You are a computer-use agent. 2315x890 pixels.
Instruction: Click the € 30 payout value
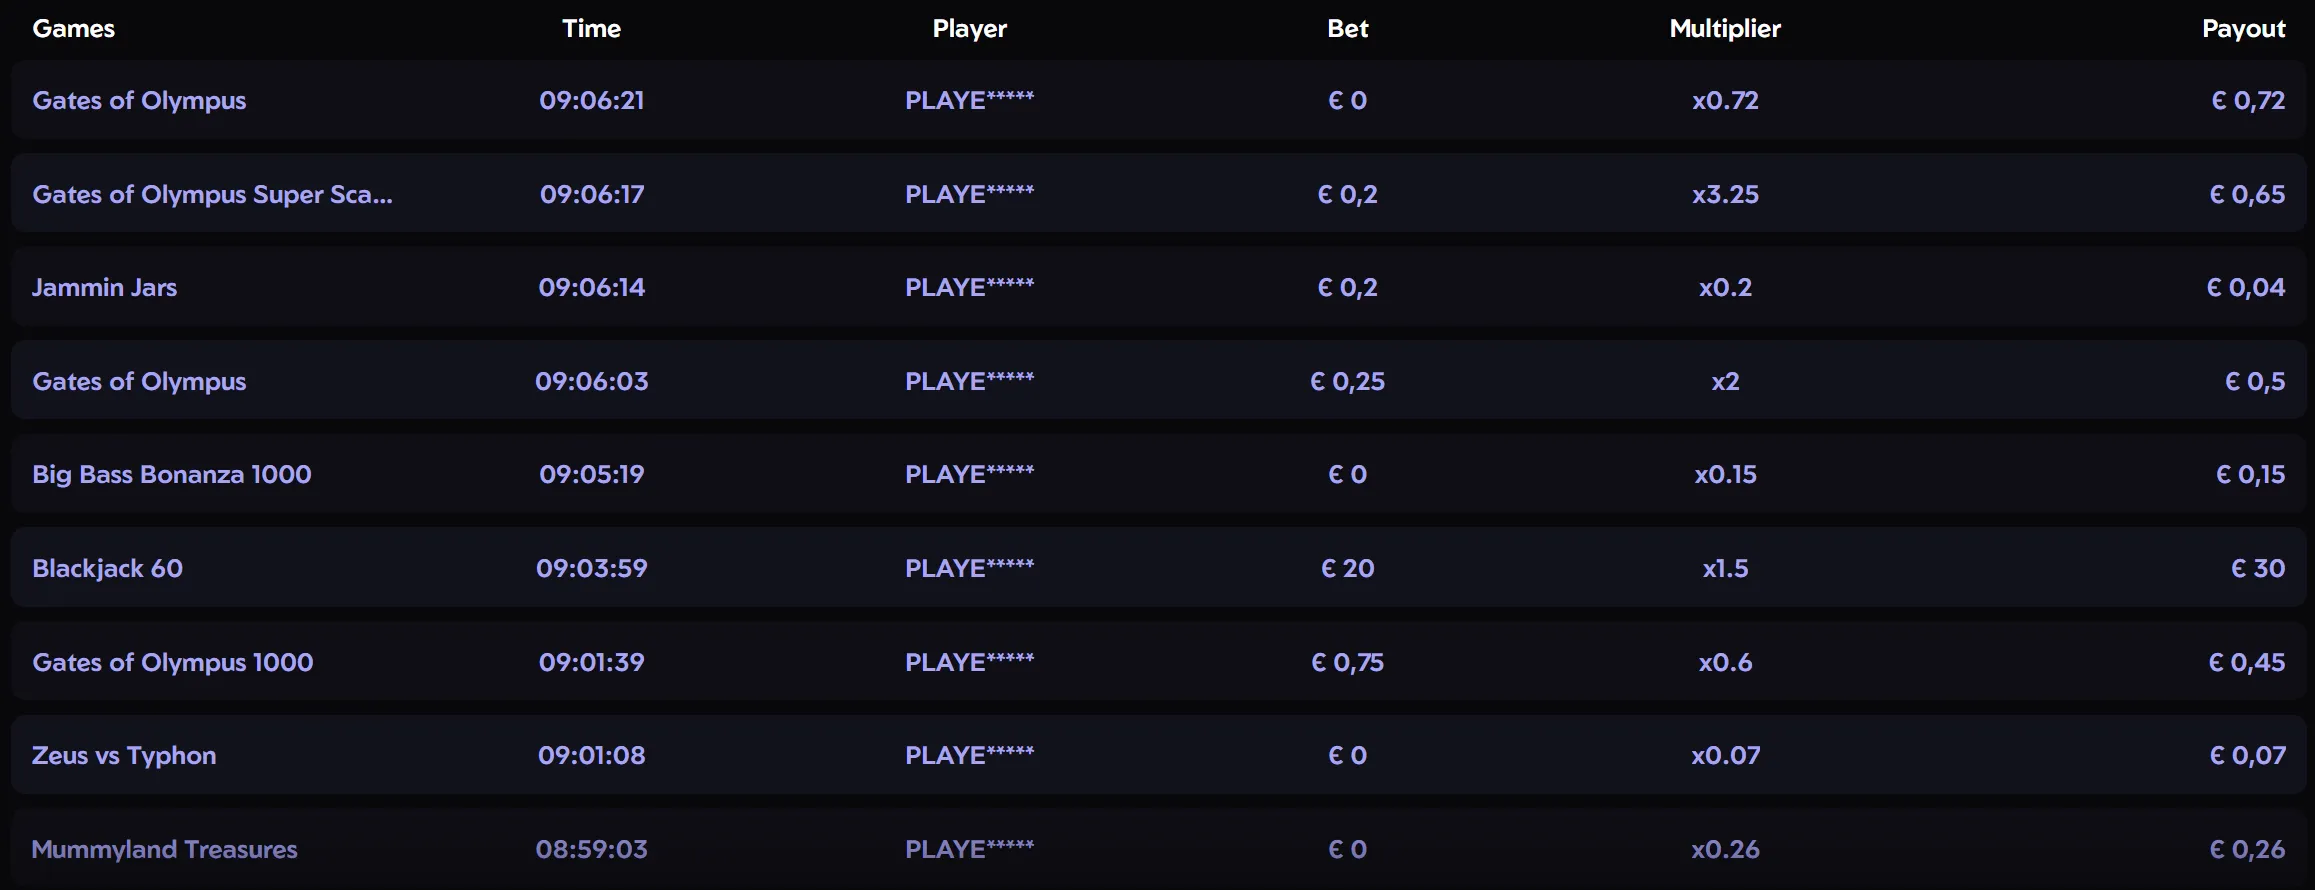[2256, 568]
